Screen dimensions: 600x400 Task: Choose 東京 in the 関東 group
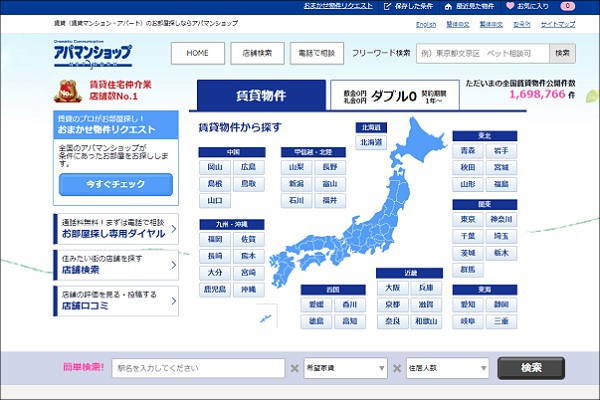[x=468, y=219]
